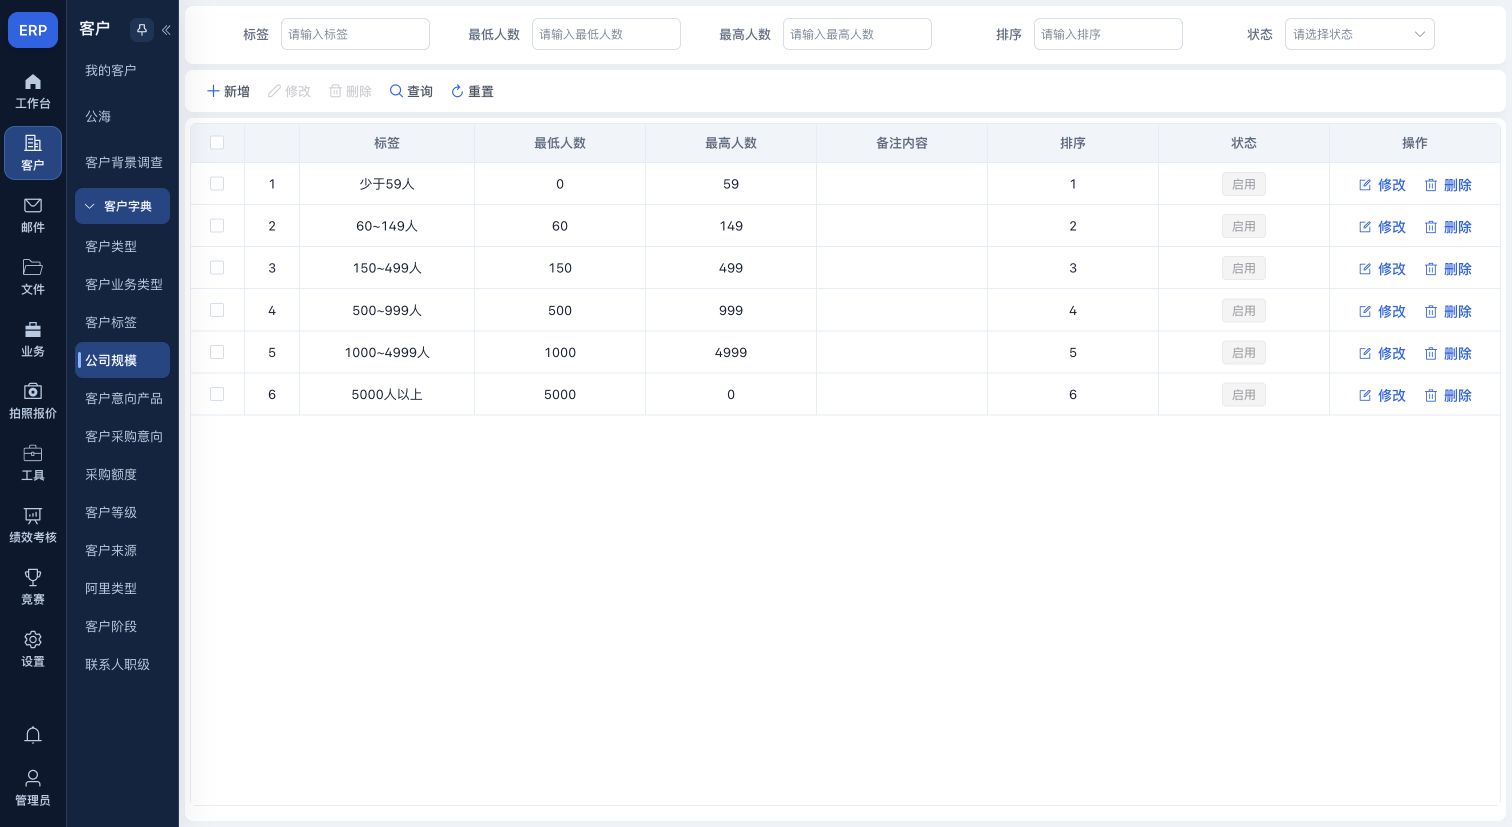
Task: Collapse the 客户 submenu panel
Action: click(166, 30)
